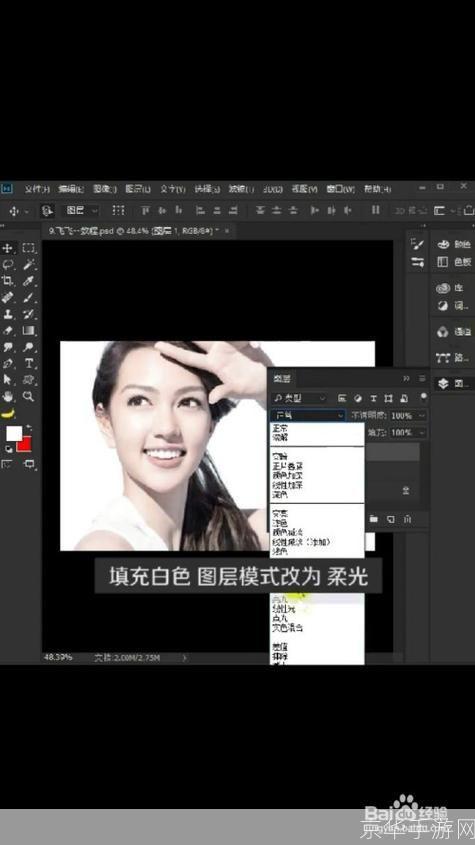Collapse the Layers panel with double arrows
The width and height of the screenshot is (475, 845).
(406, 378)
